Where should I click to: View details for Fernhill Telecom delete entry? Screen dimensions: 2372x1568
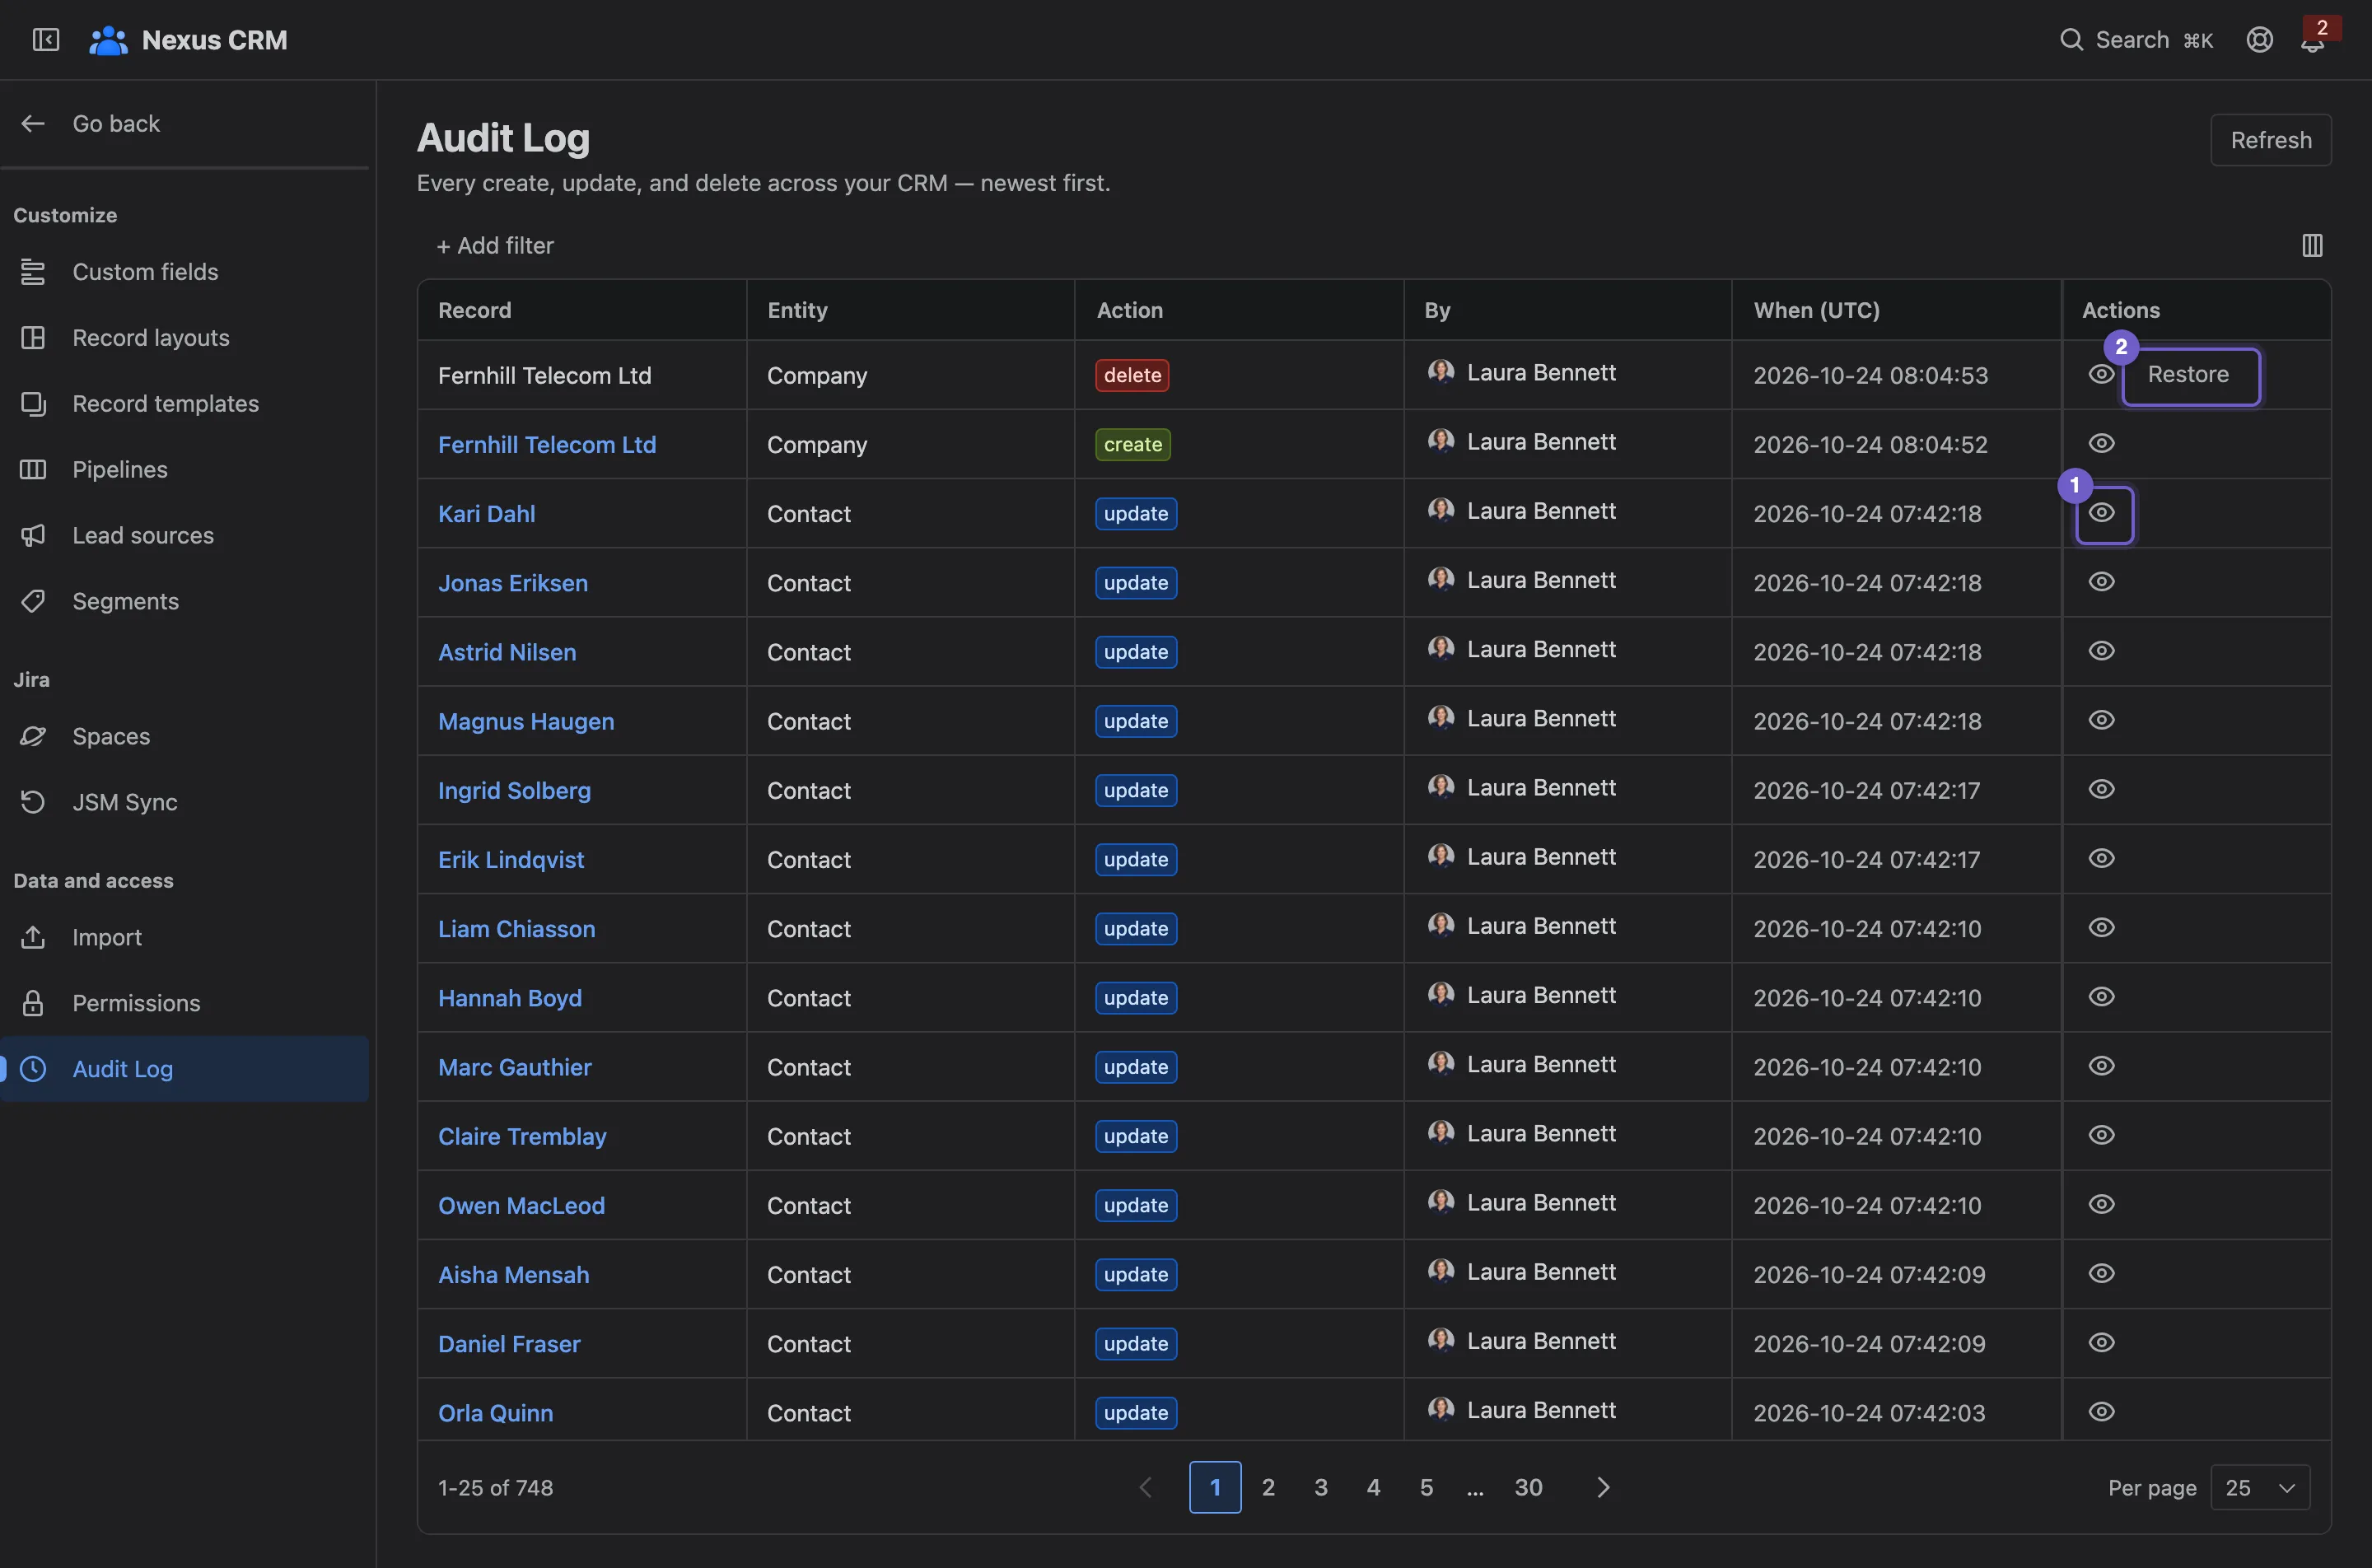coord(2101,374)
